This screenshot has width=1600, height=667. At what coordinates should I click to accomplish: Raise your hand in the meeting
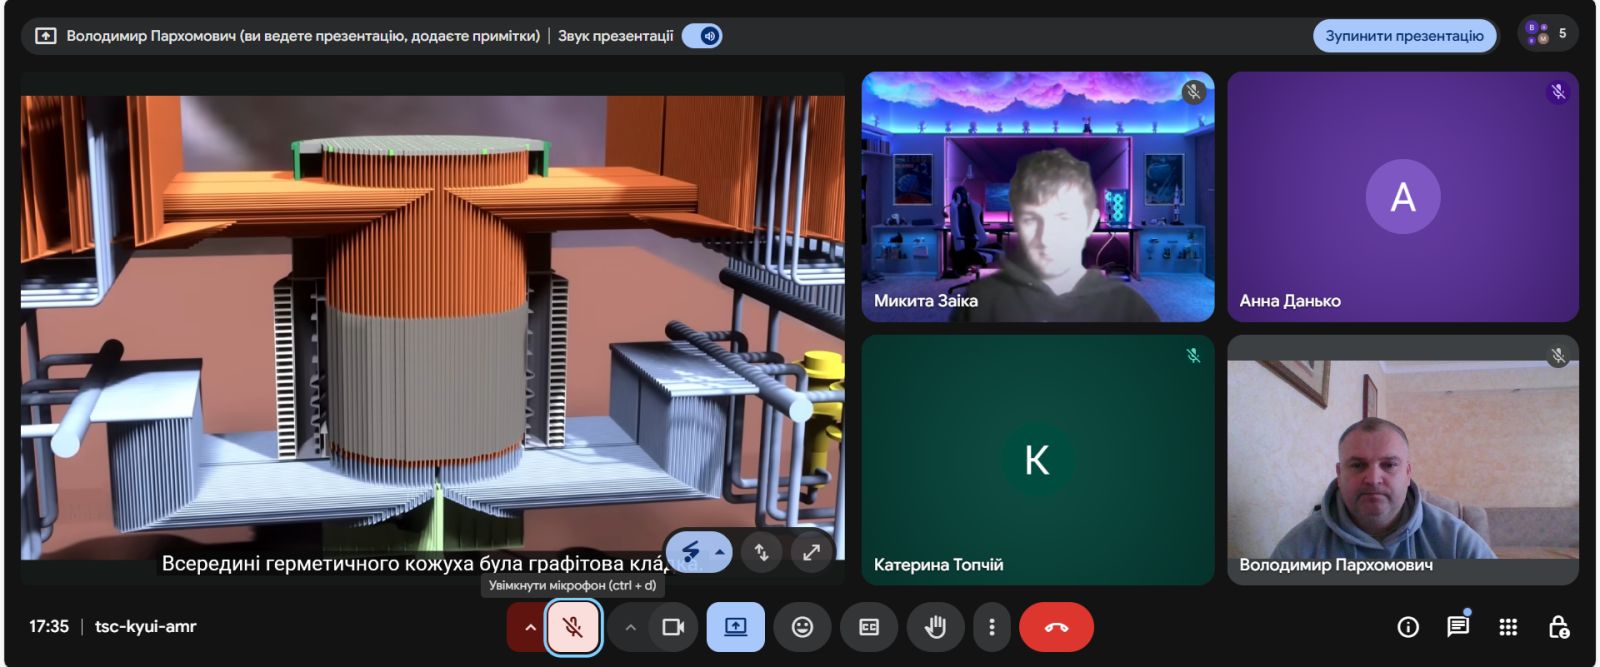point(935,627)
